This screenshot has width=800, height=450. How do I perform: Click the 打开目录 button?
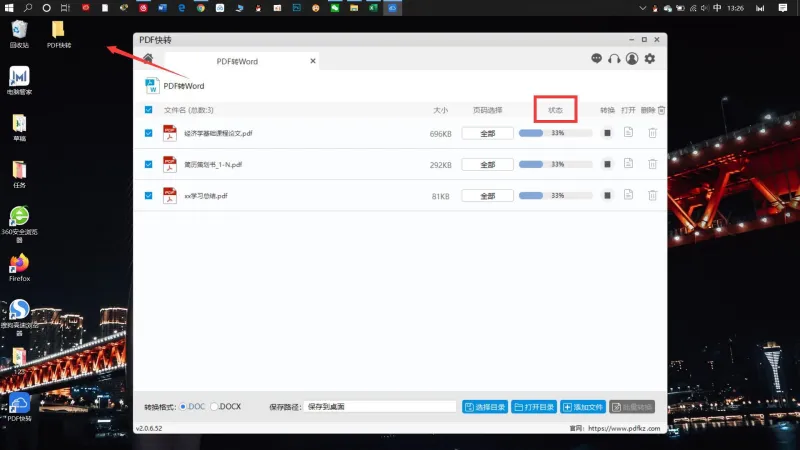tap(534, 407)
